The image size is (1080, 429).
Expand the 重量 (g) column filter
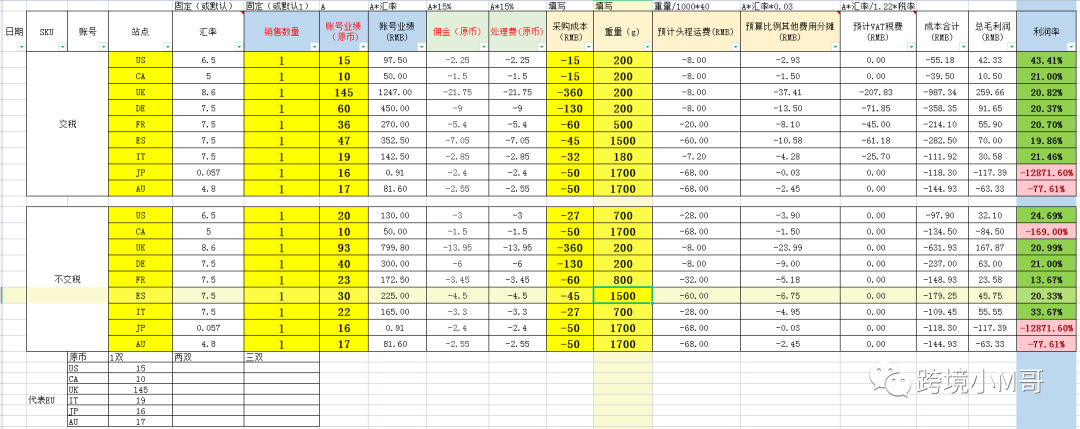point(645,45)
